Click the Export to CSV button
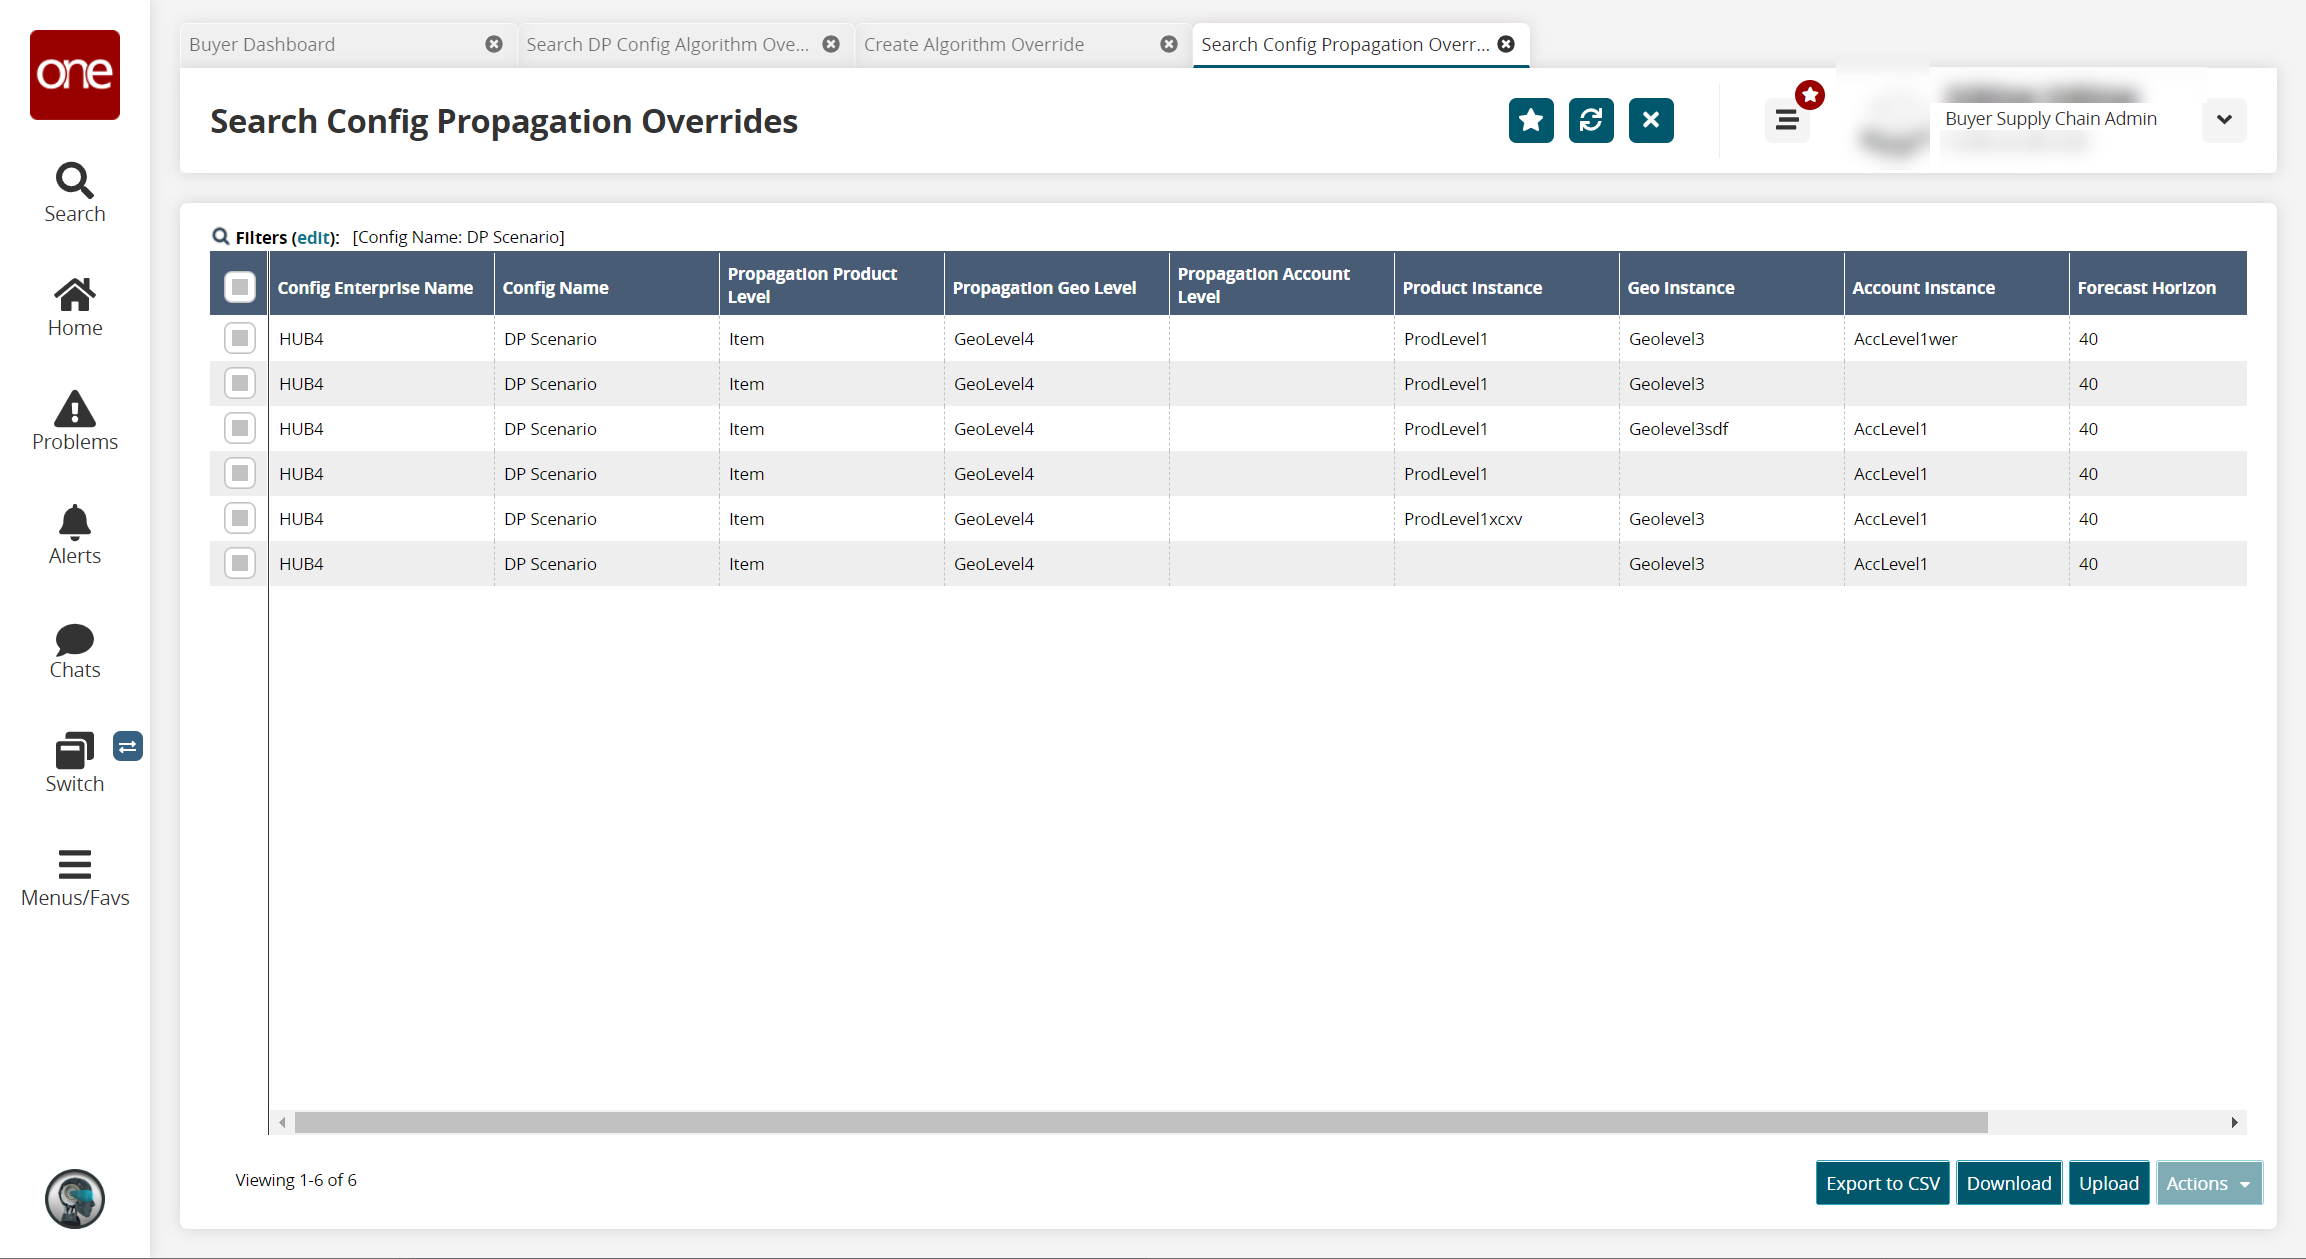 pos(1881,1183)
